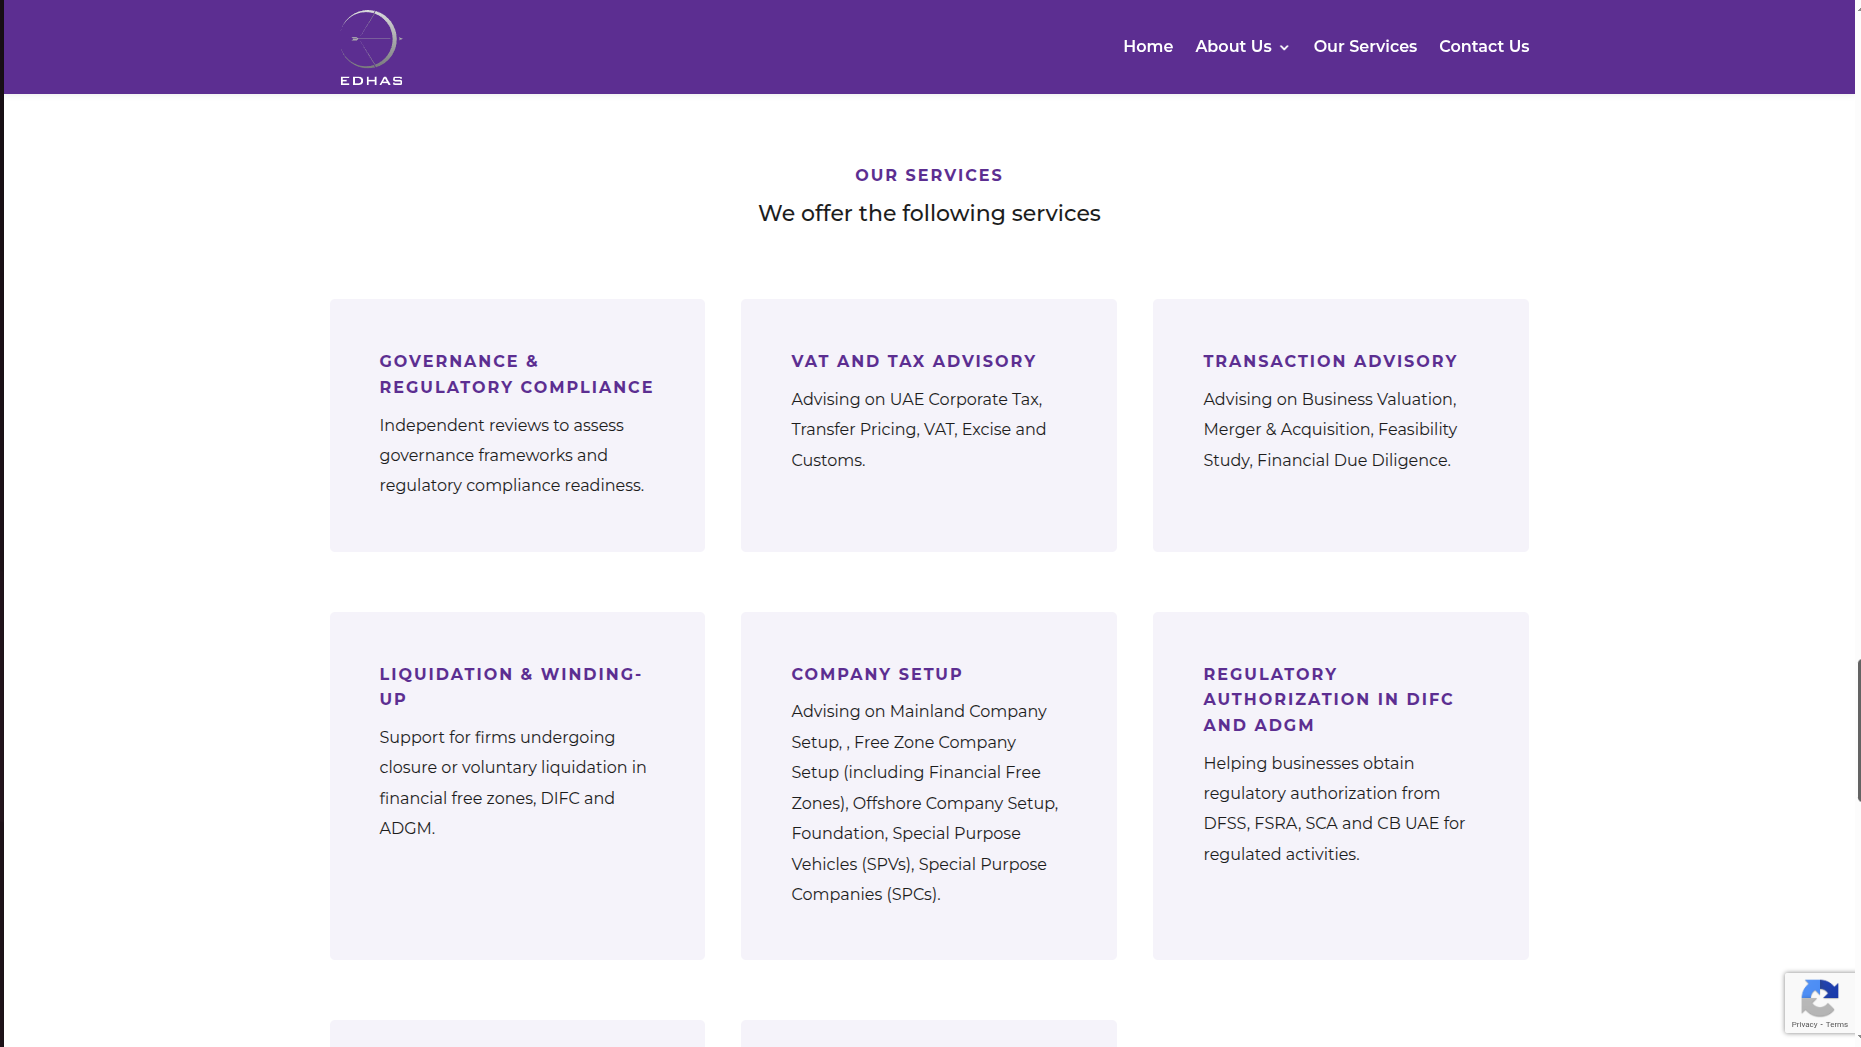
Task: Click 'We offer the following services' text
Action: tap(929, 213)
